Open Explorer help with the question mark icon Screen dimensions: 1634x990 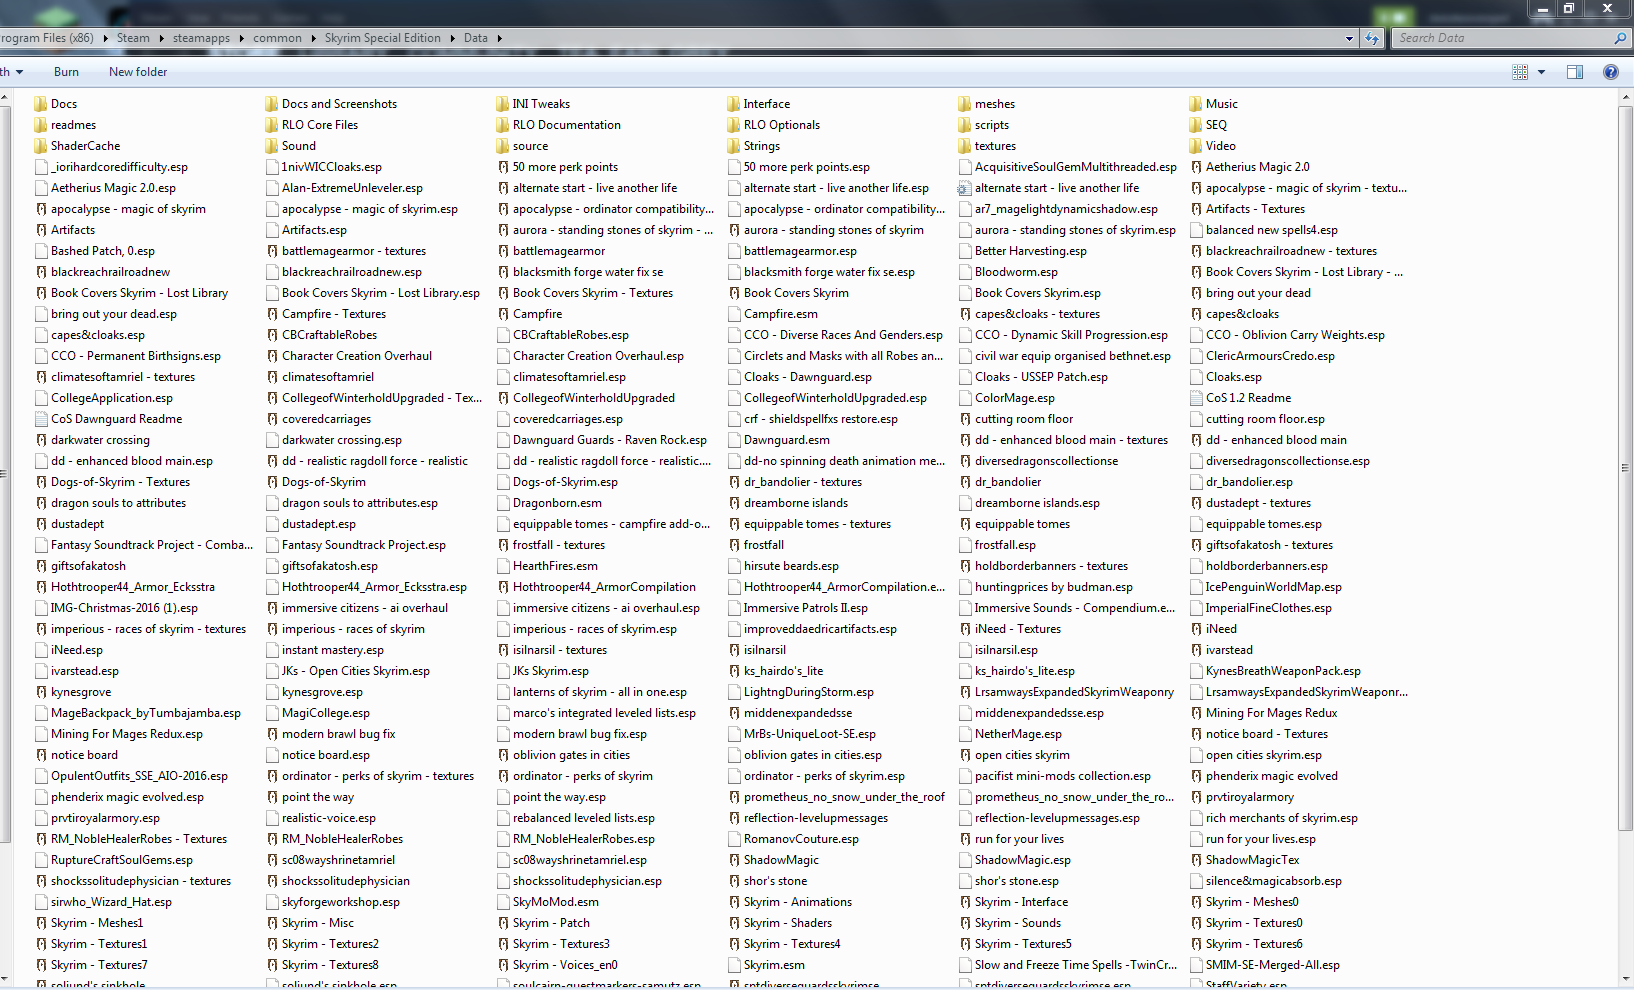point(1611,72)
